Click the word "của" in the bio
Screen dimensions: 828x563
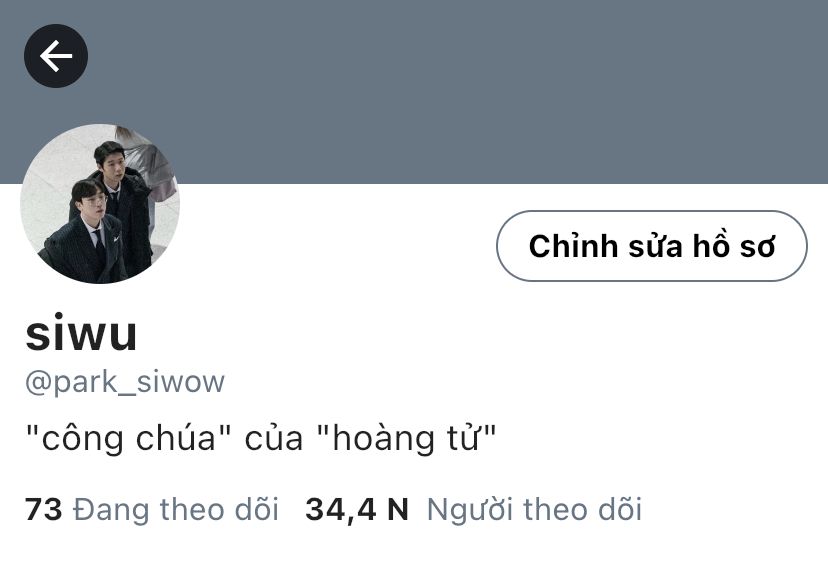pos(274,438)
